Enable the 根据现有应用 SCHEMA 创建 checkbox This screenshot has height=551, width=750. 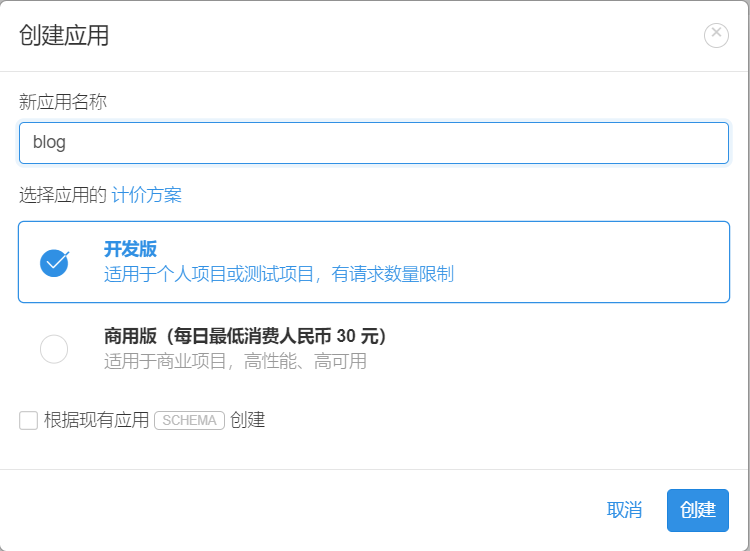(x=28, y=420)
